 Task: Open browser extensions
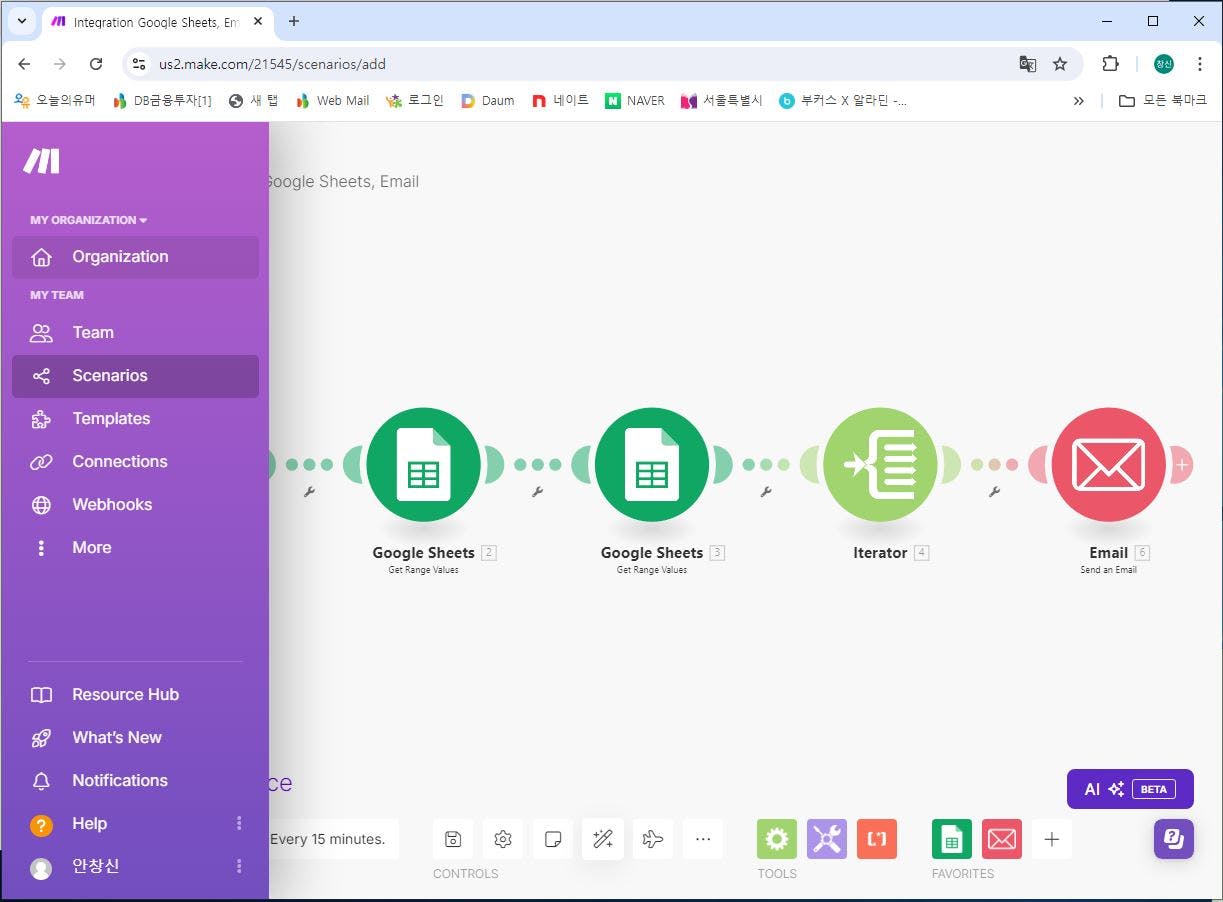click(1110, 64)
